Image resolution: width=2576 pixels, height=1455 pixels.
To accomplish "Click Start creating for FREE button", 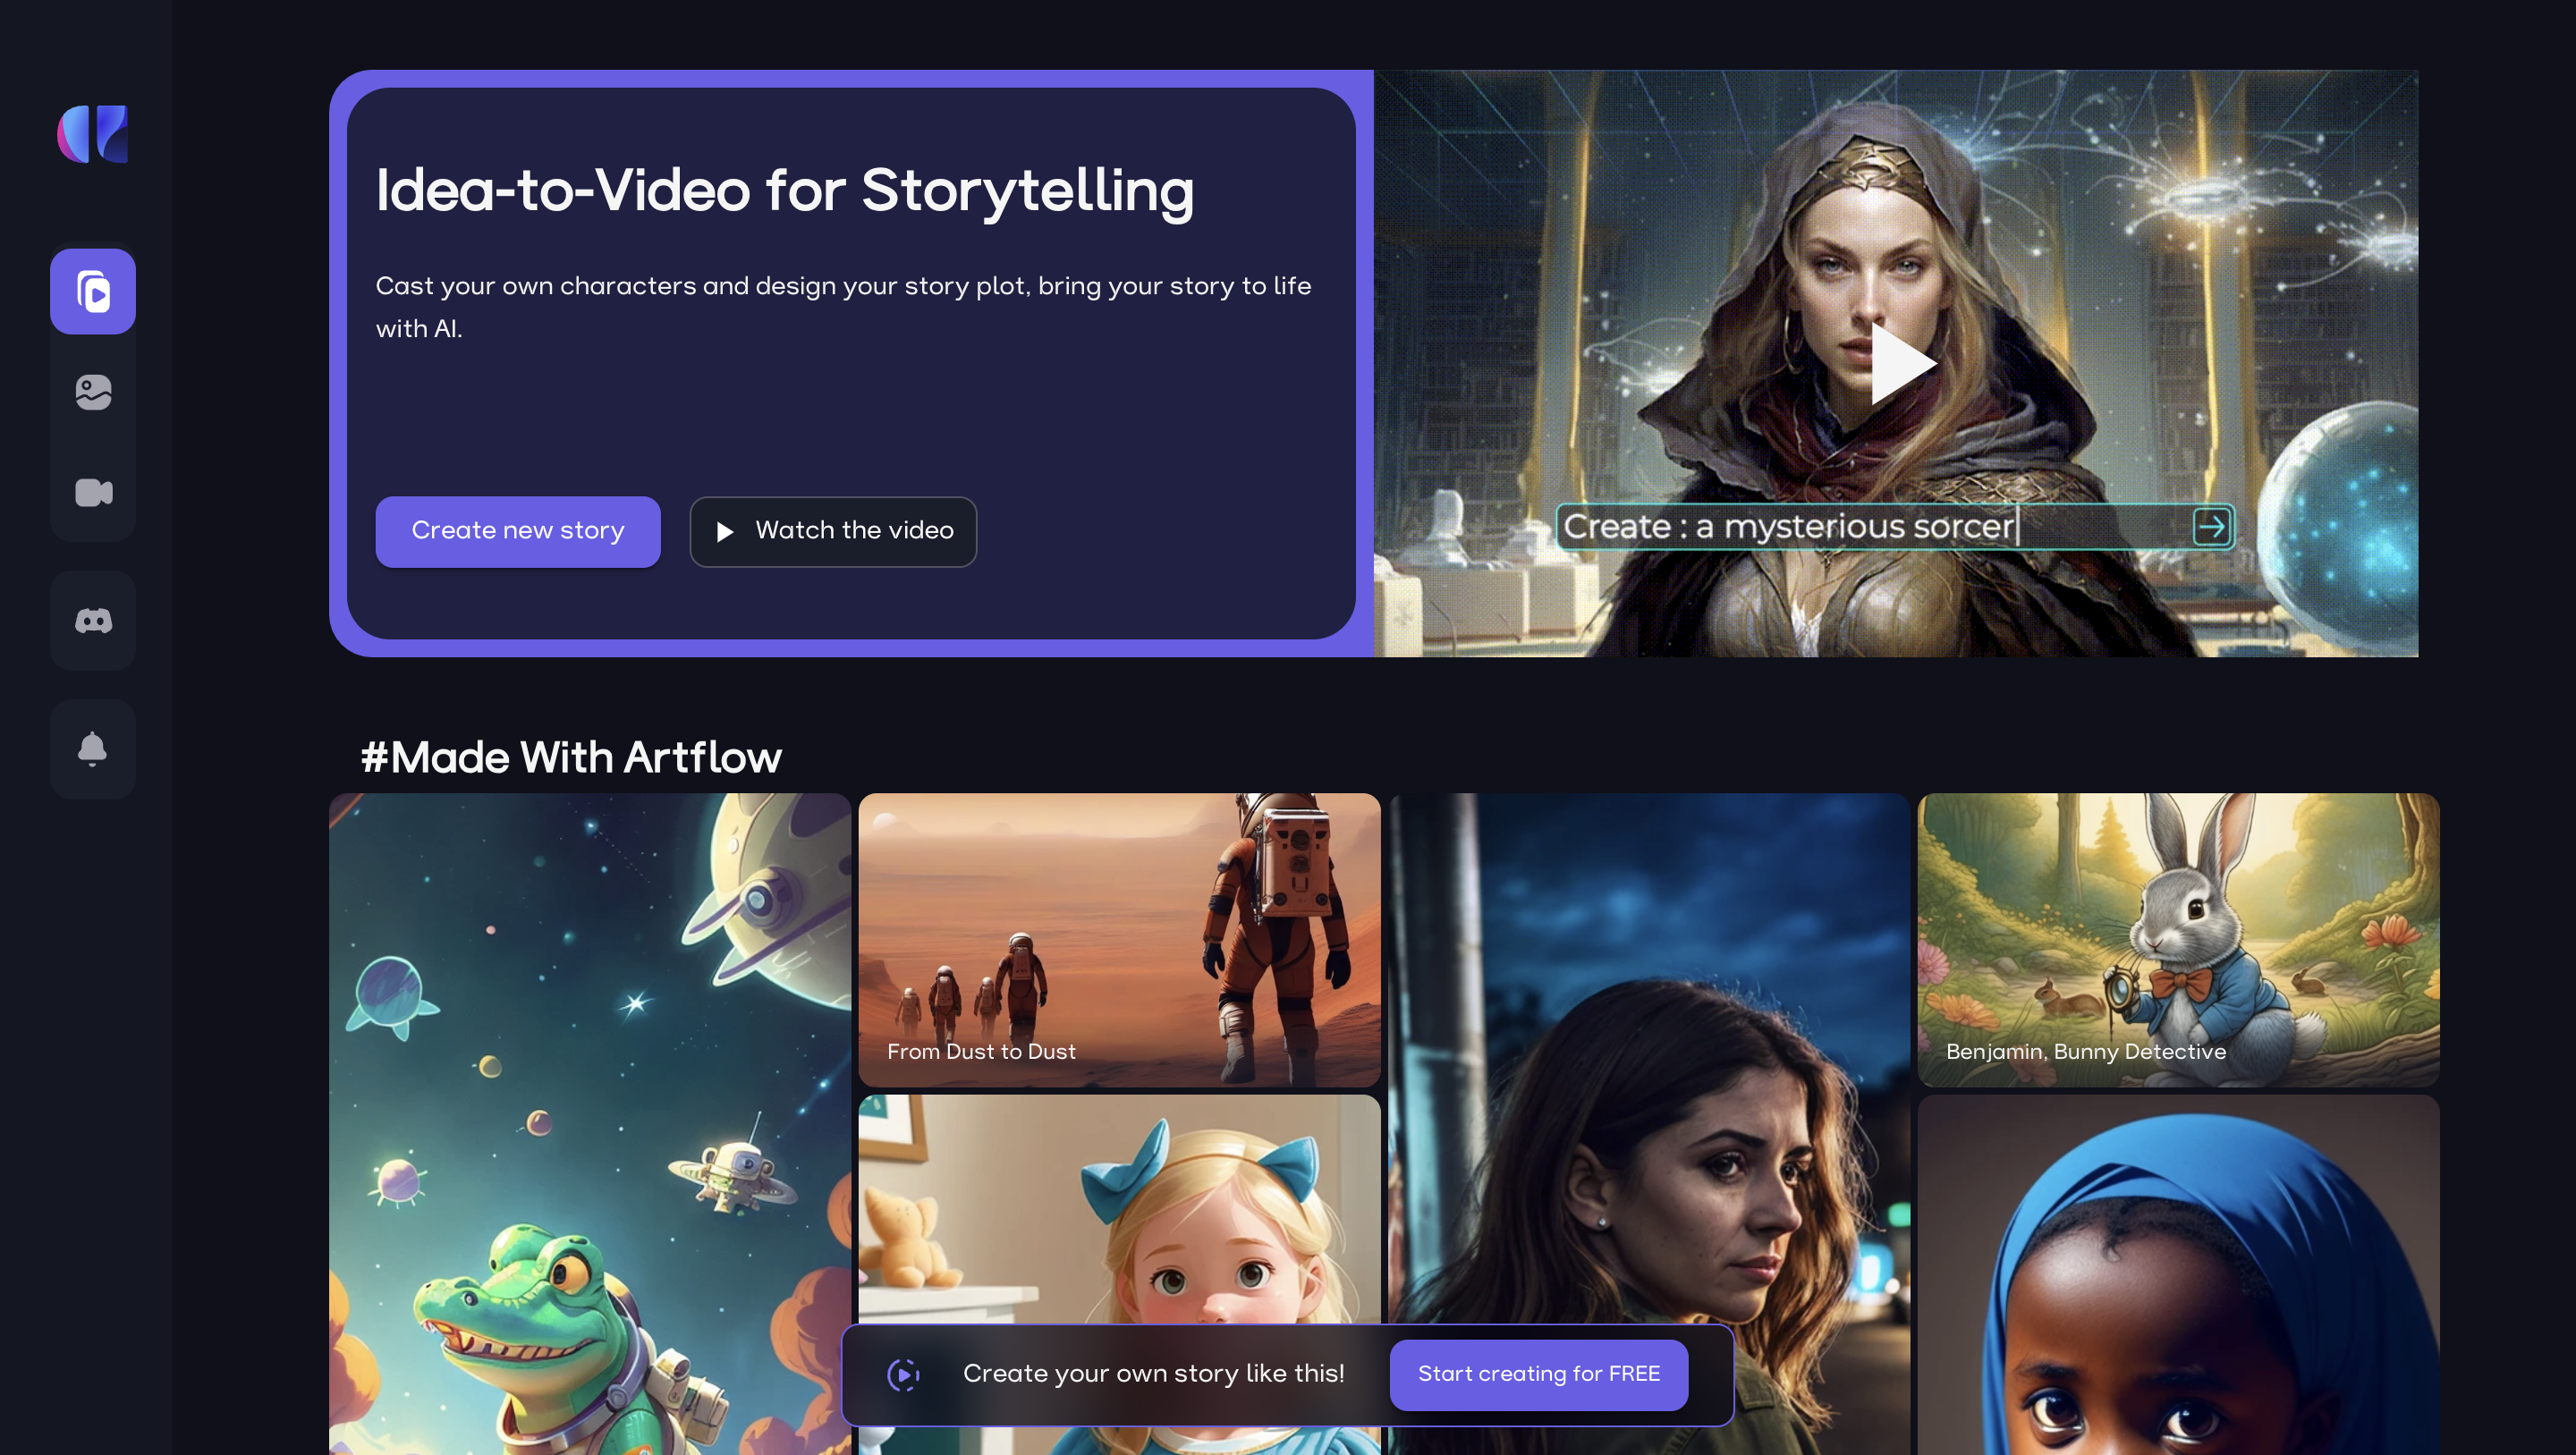I will (x=1539, y=1374).
